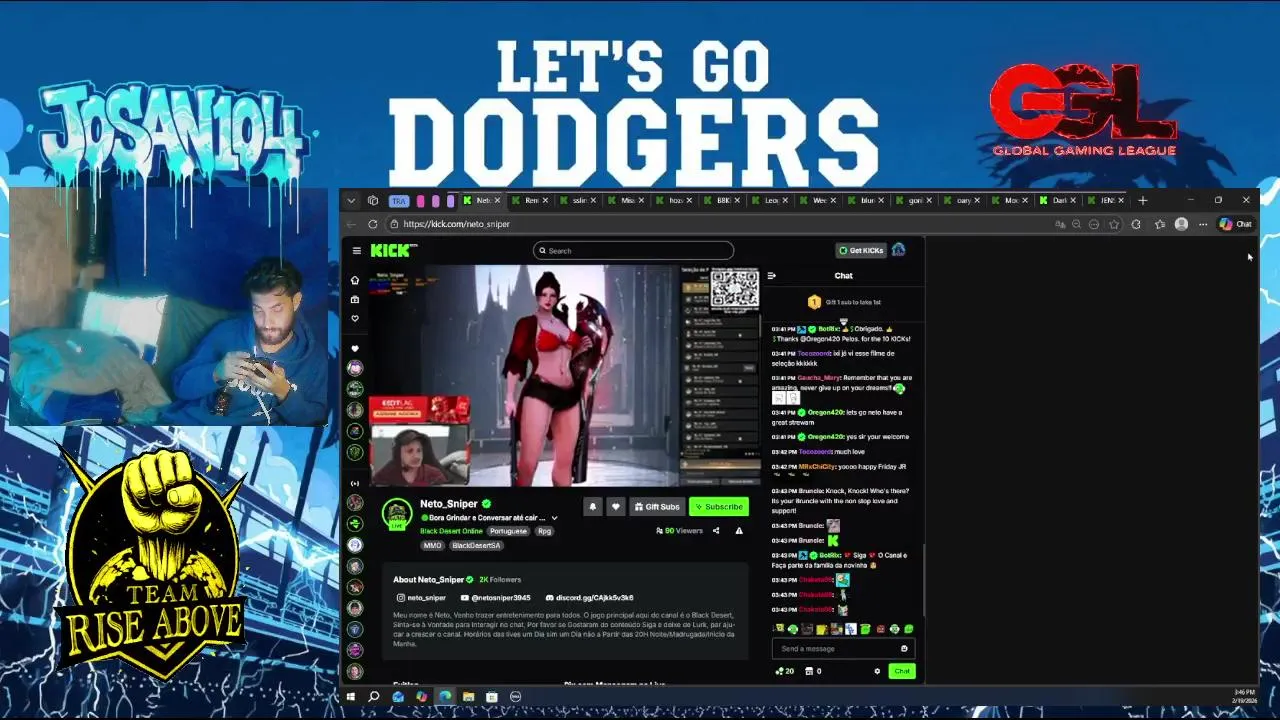The height and width of the screenshot is (720, 1280).
Task: Switch to the TRA tab group
Action: pyautogui.click(x=399, y=201)
